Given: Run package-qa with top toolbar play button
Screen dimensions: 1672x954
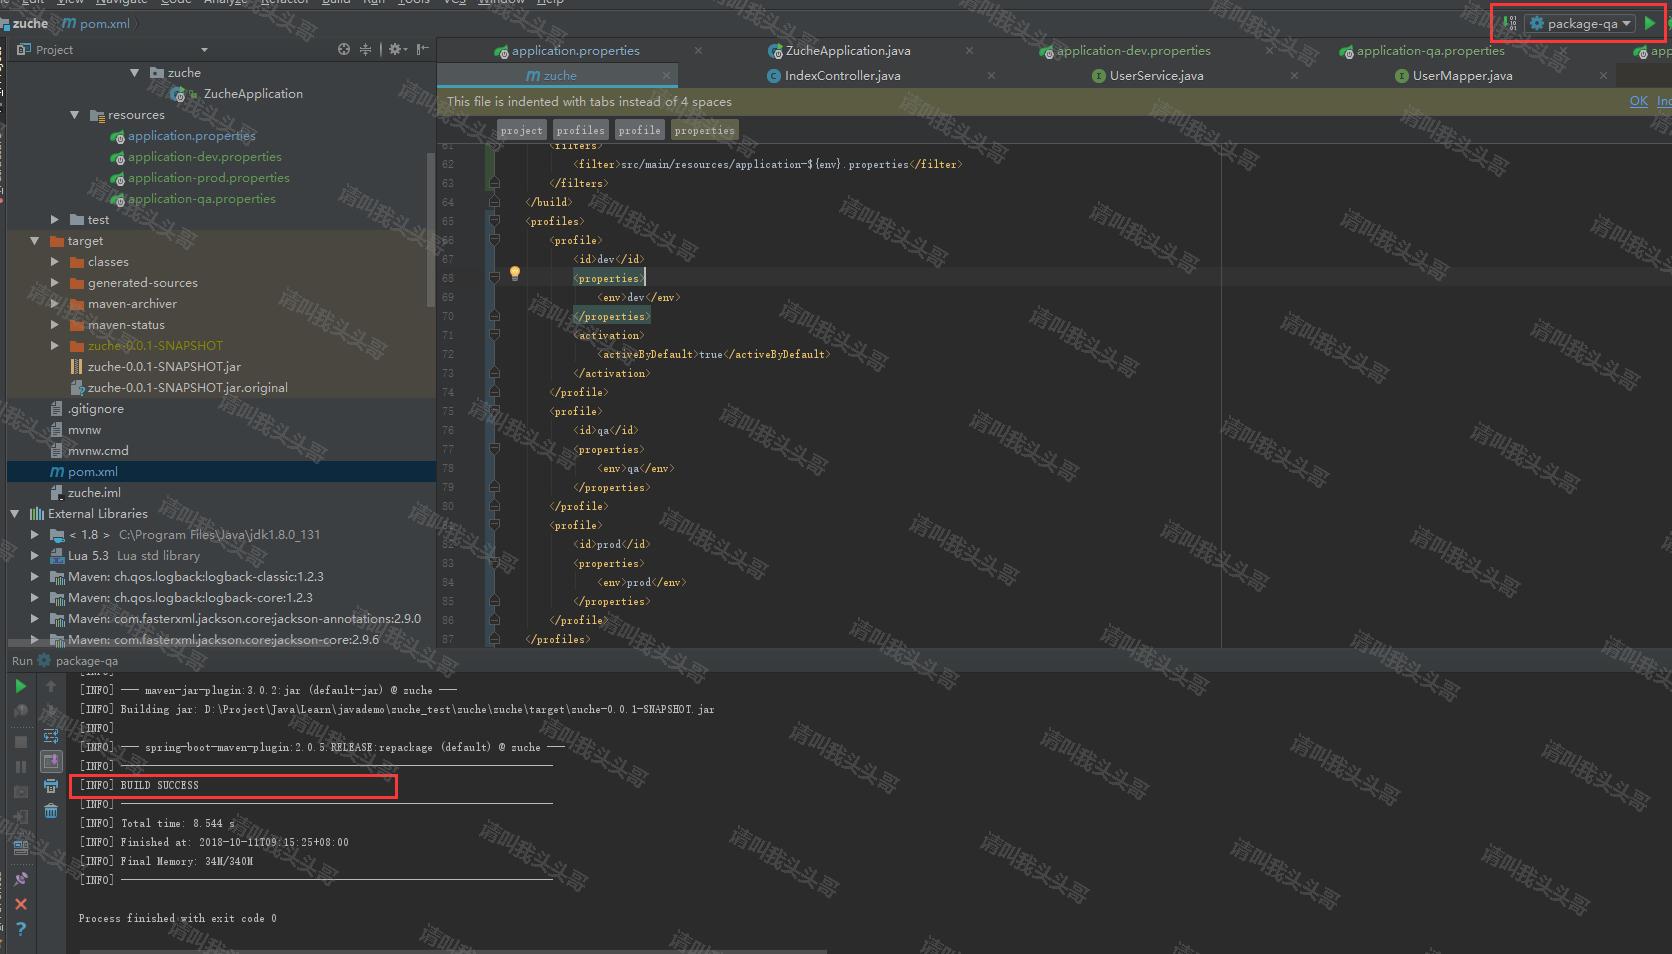Looking at the screenshot, I should pyautogui.click(x=1650, y=23).
